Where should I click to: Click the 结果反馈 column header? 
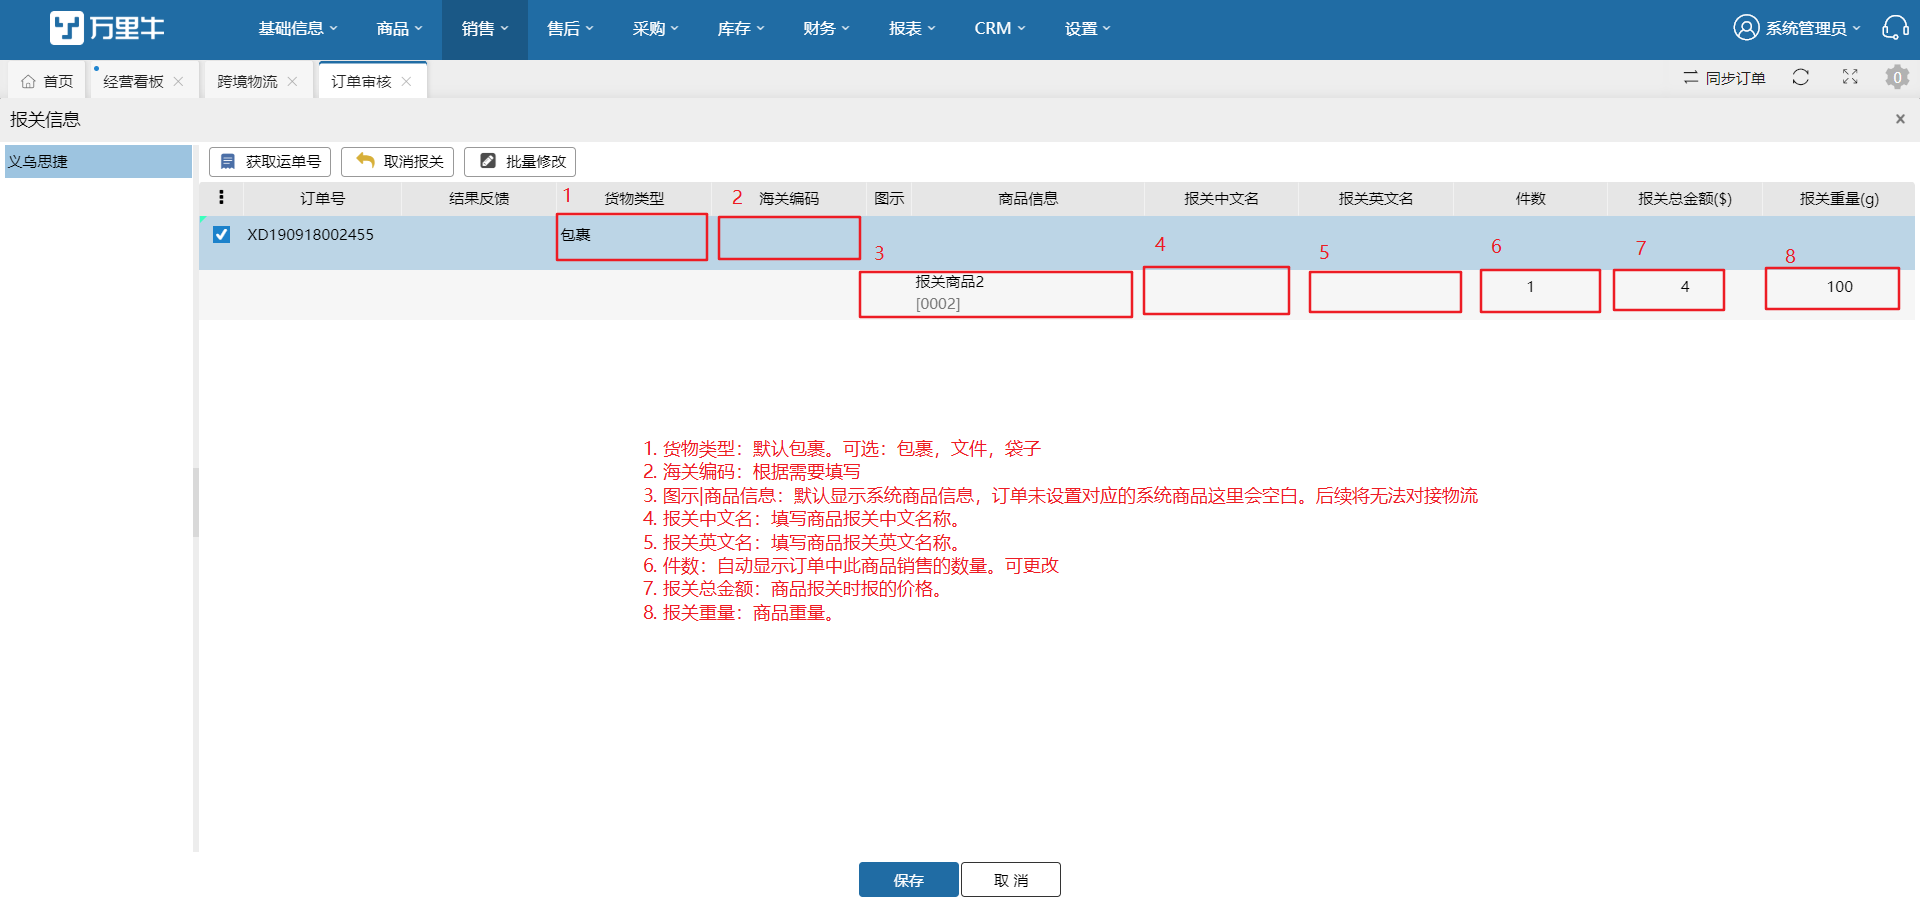479,198
